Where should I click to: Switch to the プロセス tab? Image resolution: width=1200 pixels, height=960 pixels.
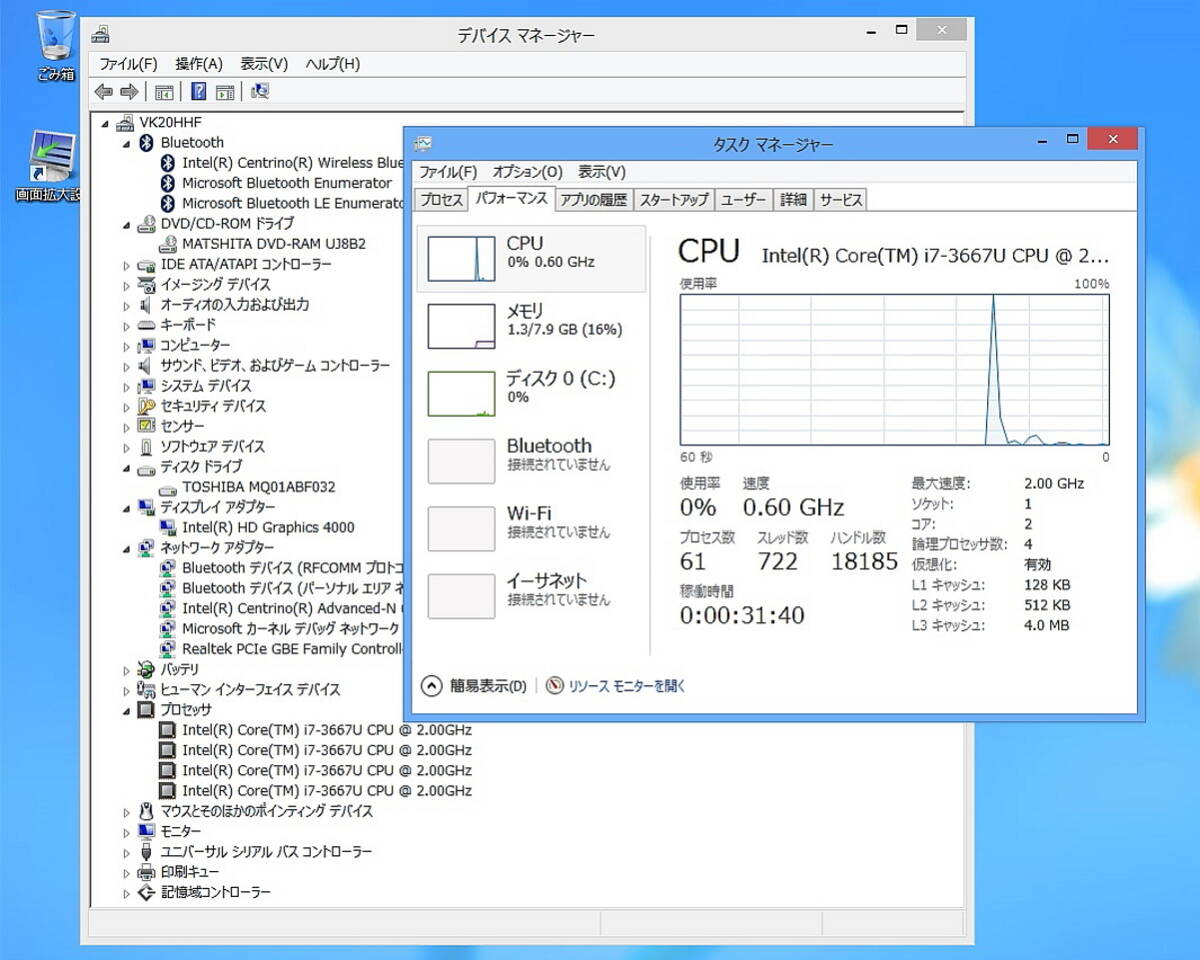(441, 200)
